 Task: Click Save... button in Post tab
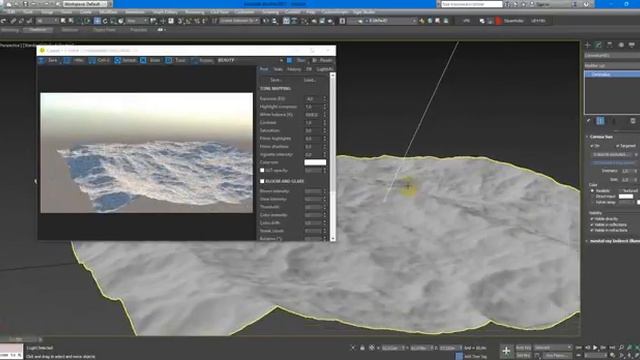[276, 80]
